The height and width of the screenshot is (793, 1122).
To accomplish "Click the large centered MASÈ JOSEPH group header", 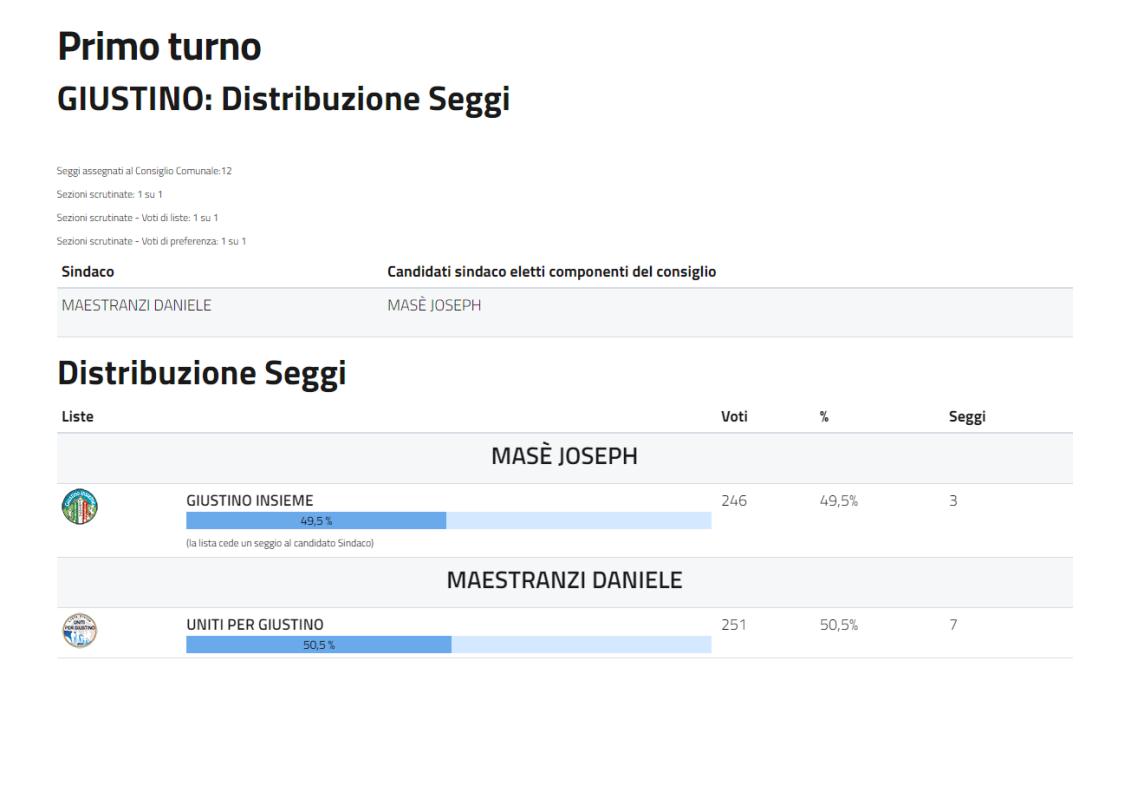I will pos(564,457).
